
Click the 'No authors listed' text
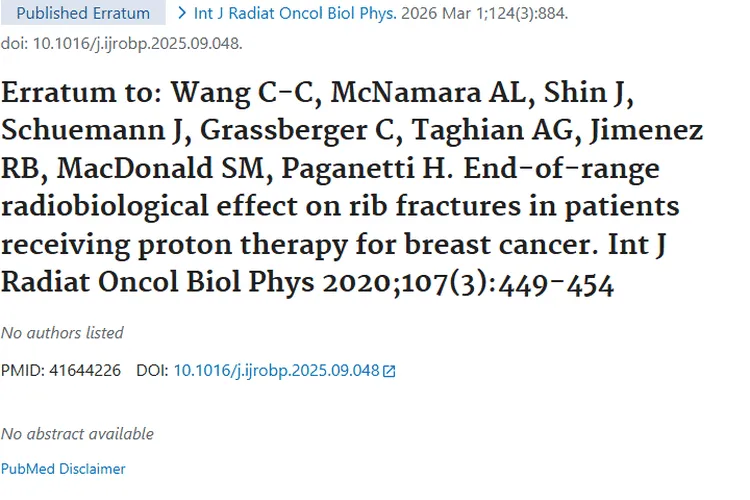click(x=62, y=332)
